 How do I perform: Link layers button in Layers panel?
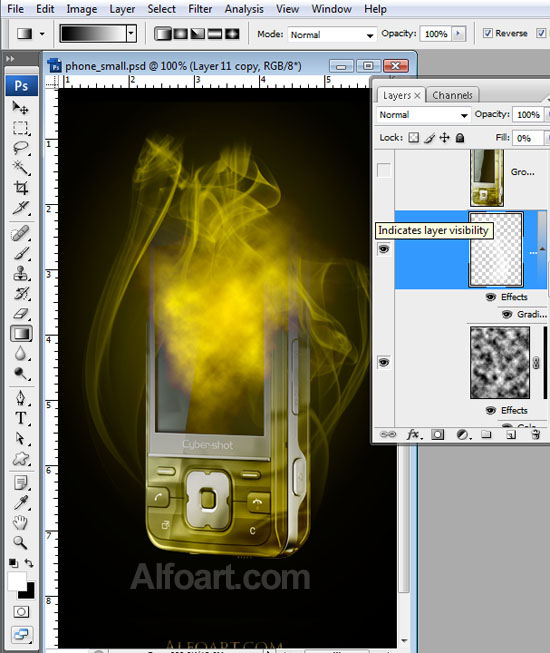pyautogui.click(x=388, y=434)
